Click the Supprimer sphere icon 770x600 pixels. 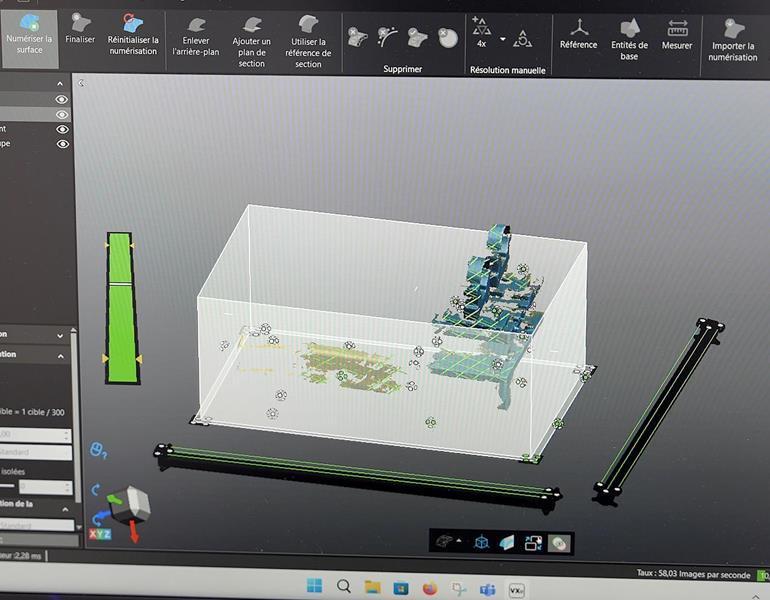point(447,38)
